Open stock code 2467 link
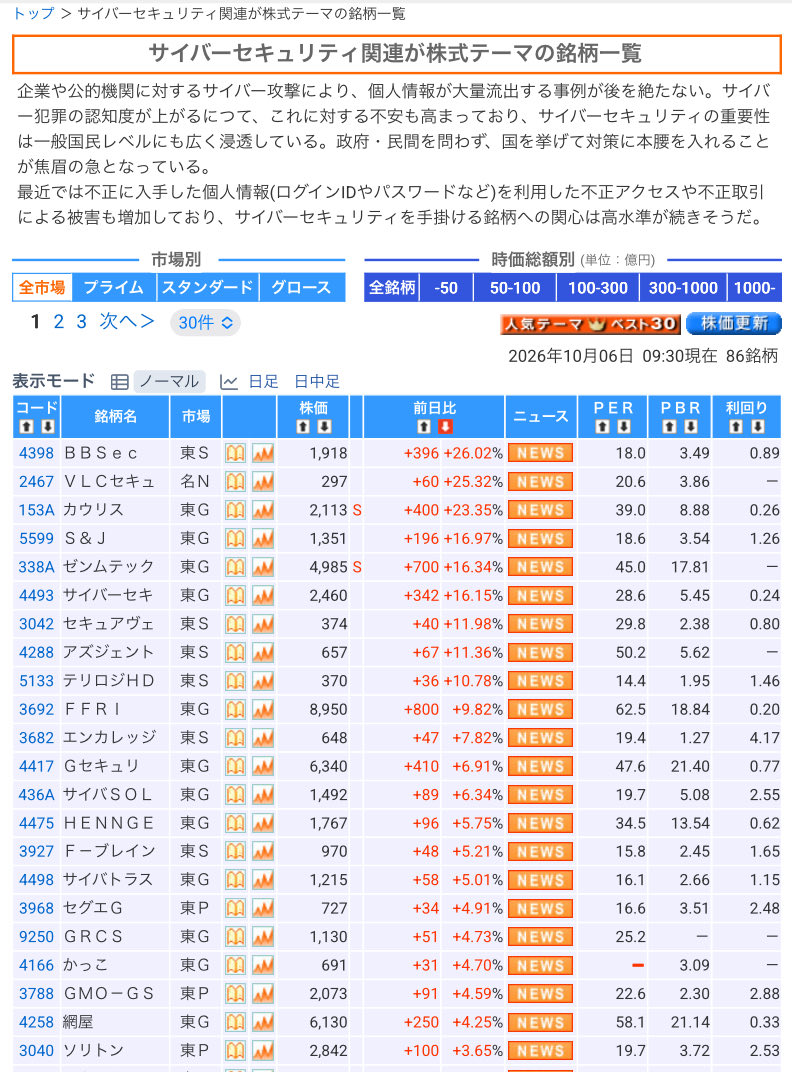This screenshot has height=1072, width=792. point(36,482)
